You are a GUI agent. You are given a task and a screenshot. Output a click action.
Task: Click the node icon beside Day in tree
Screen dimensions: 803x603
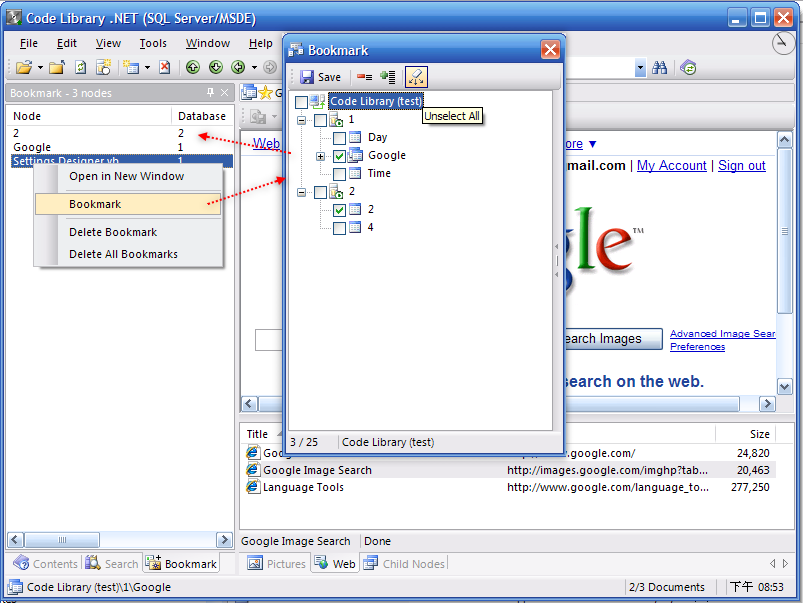[355, 137]
